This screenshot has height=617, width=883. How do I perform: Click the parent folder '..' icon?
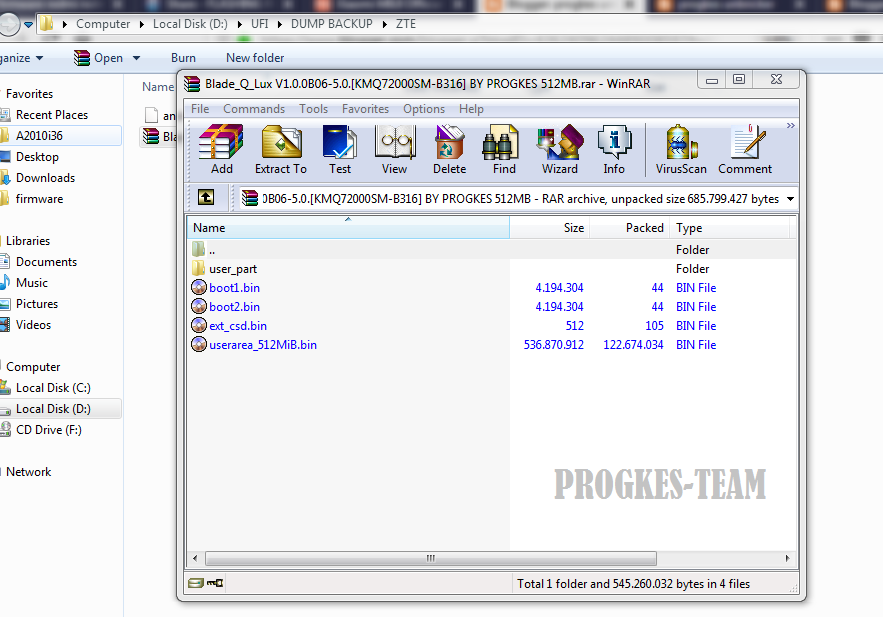coord(198,249)
